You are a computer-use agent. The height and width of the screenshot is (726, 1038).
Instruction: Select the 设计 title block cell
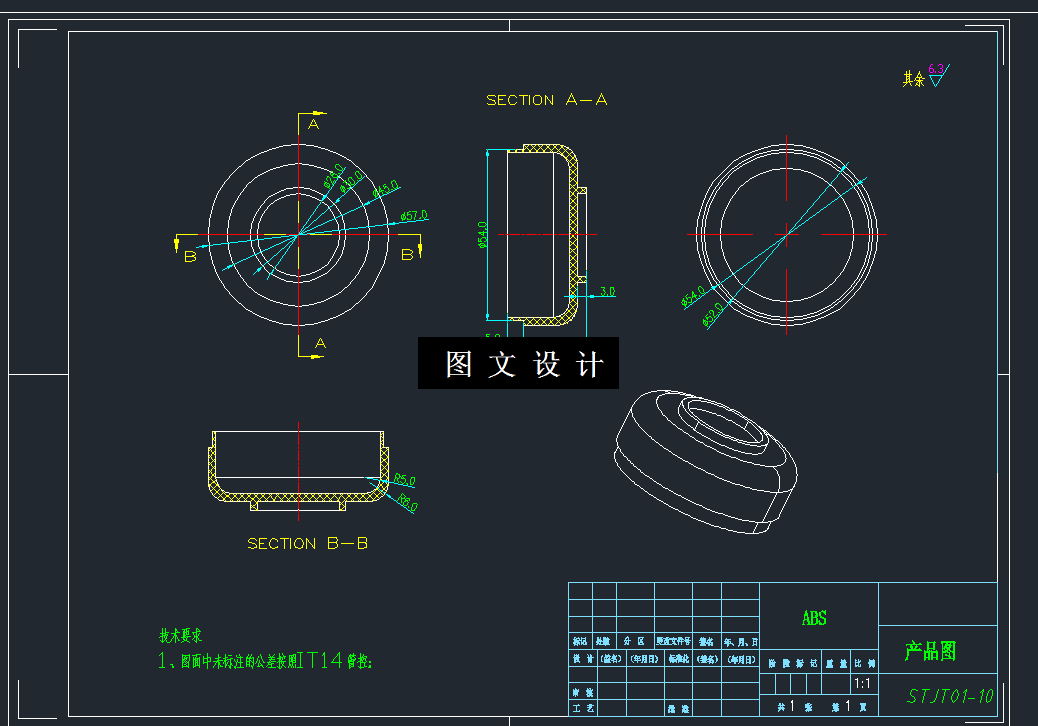point(583,659)
